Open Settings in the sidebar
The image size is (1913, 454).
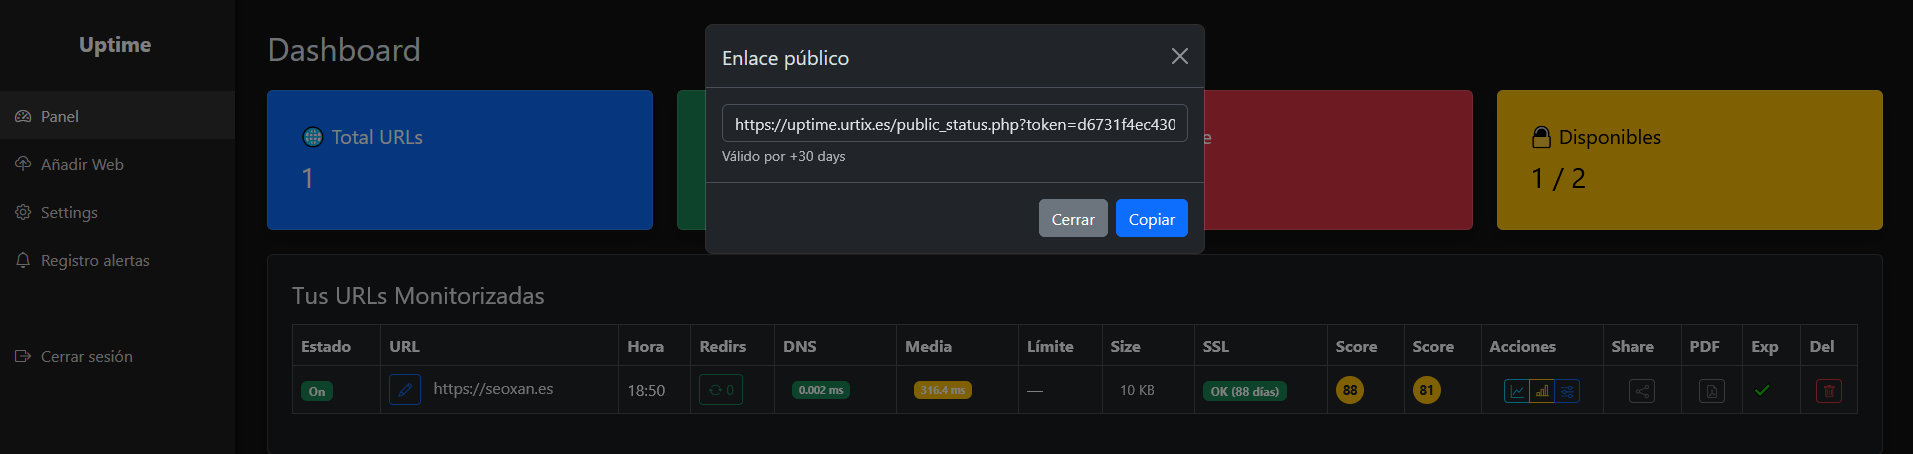[117, 212]
